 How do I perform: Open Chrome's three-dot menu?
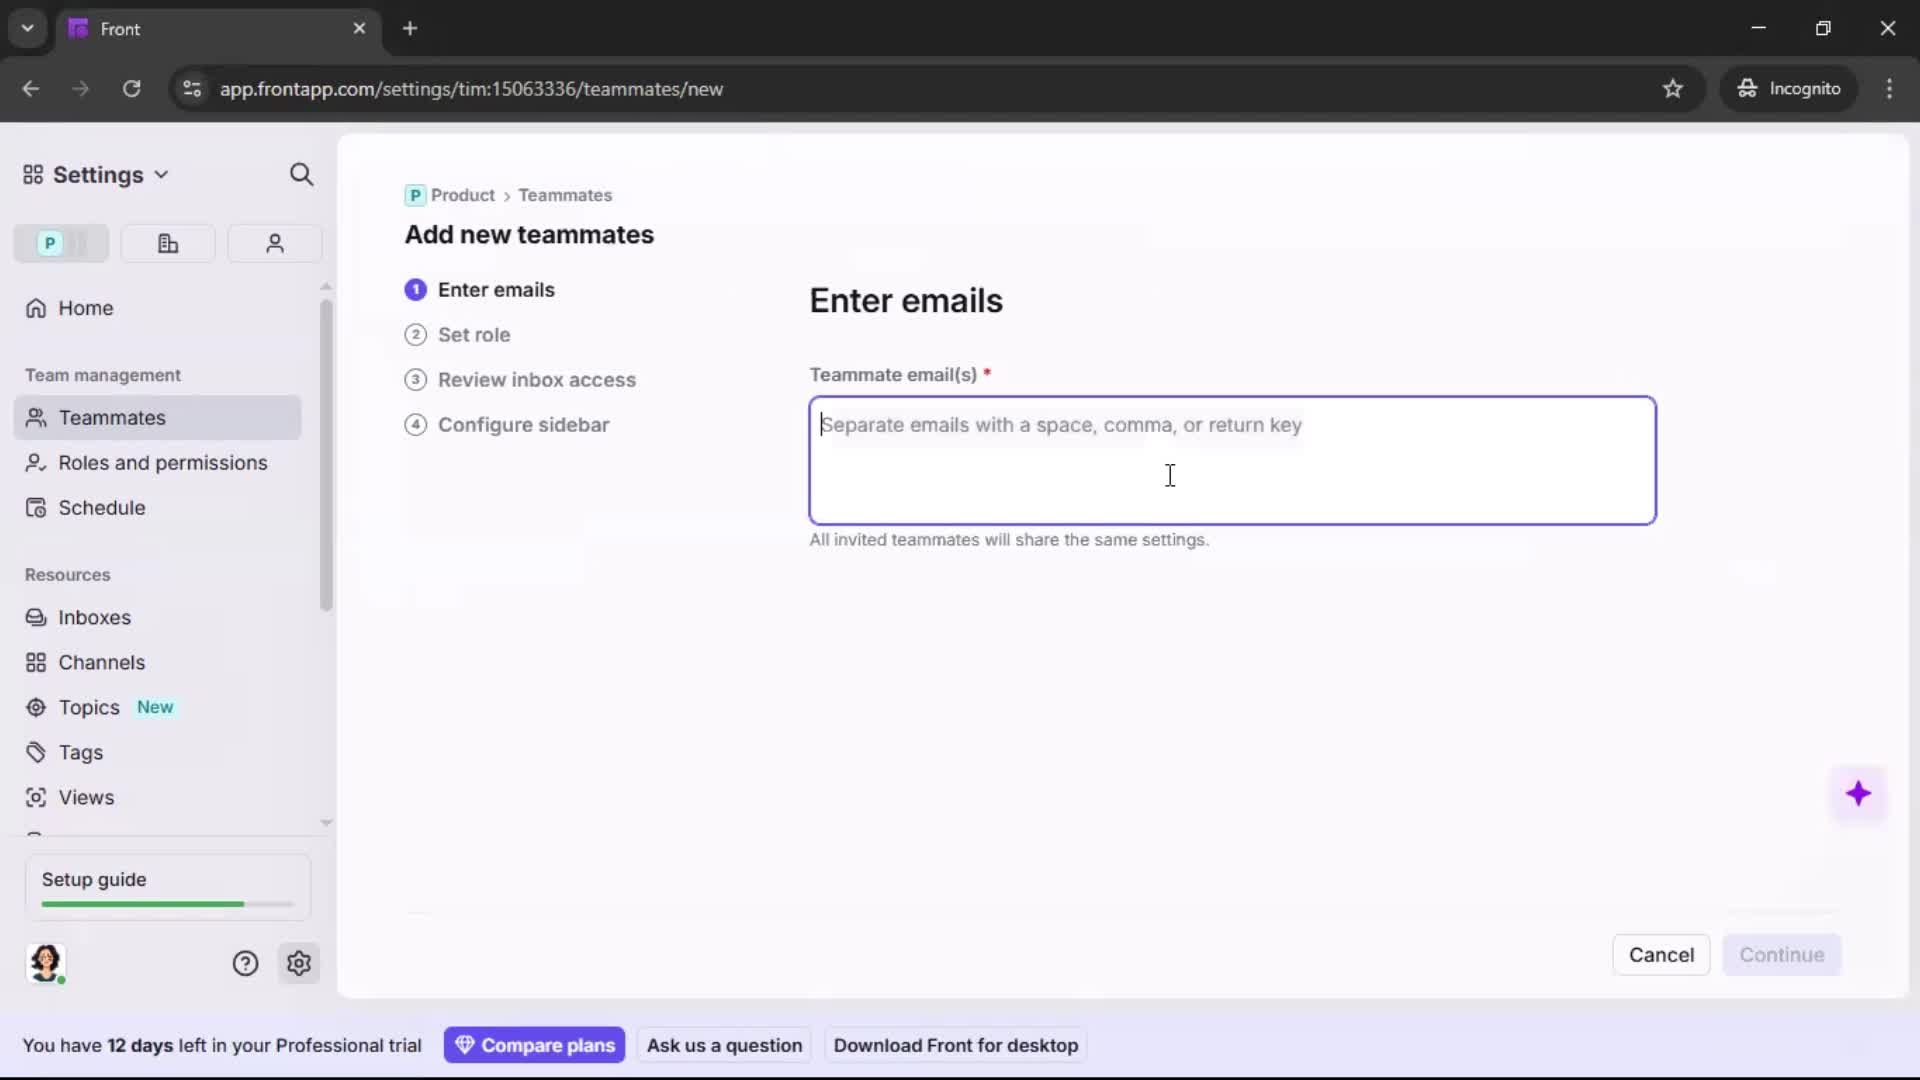click(x=1890, y=89)
